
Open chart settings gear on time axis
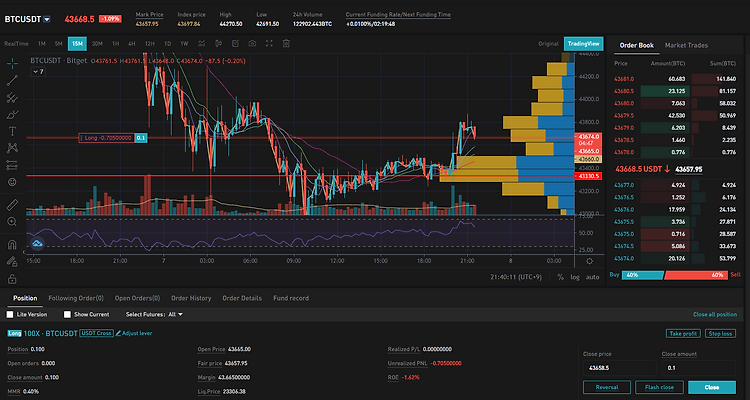[x=590, y=261]
